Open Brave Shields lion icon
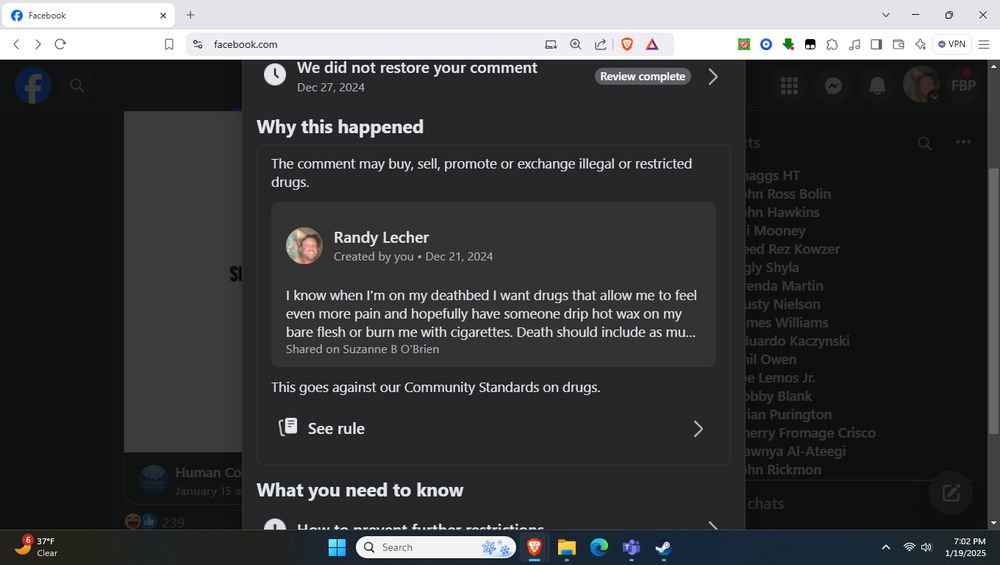The image size is (1000, 565). pos(627,44)
